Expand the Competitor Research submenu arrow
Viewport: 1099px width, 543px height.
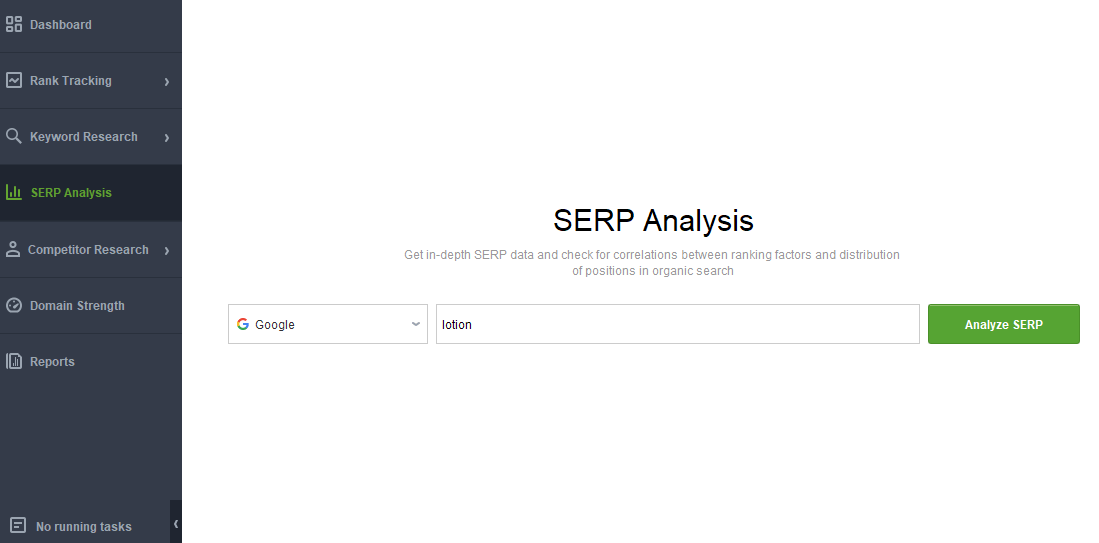tap(167, 250)
